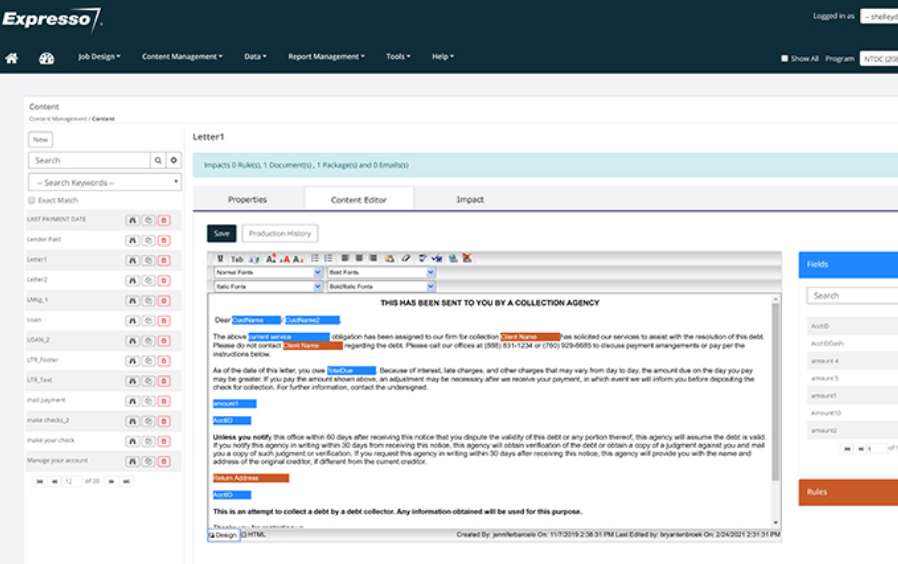Open the Help menu

(x=443, y=57)
